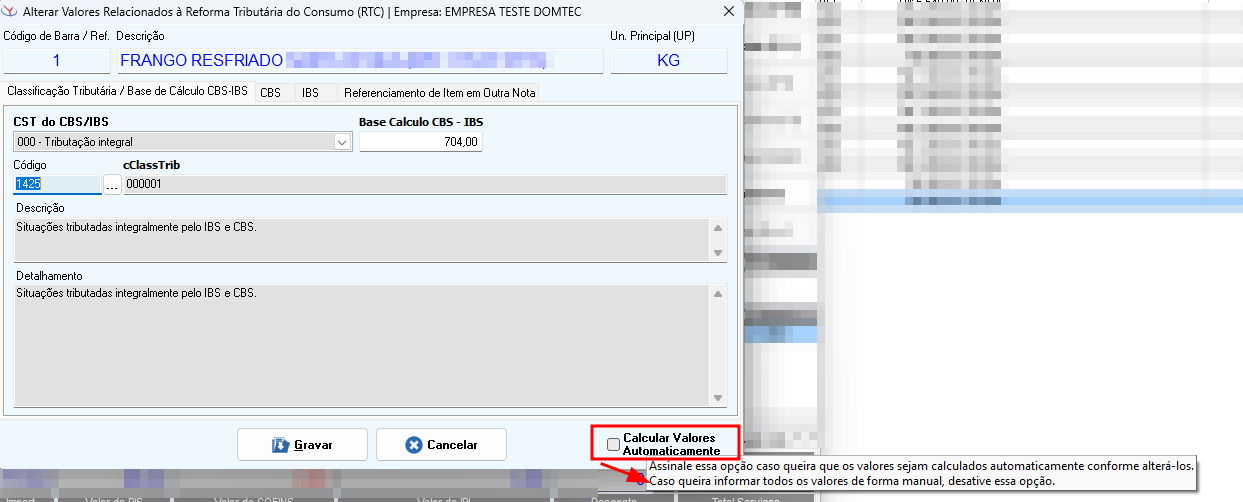The width and height of the screenshot is (1243, 502).
Task: Click the Código de Barra / Ref. field
Action: 56,60
